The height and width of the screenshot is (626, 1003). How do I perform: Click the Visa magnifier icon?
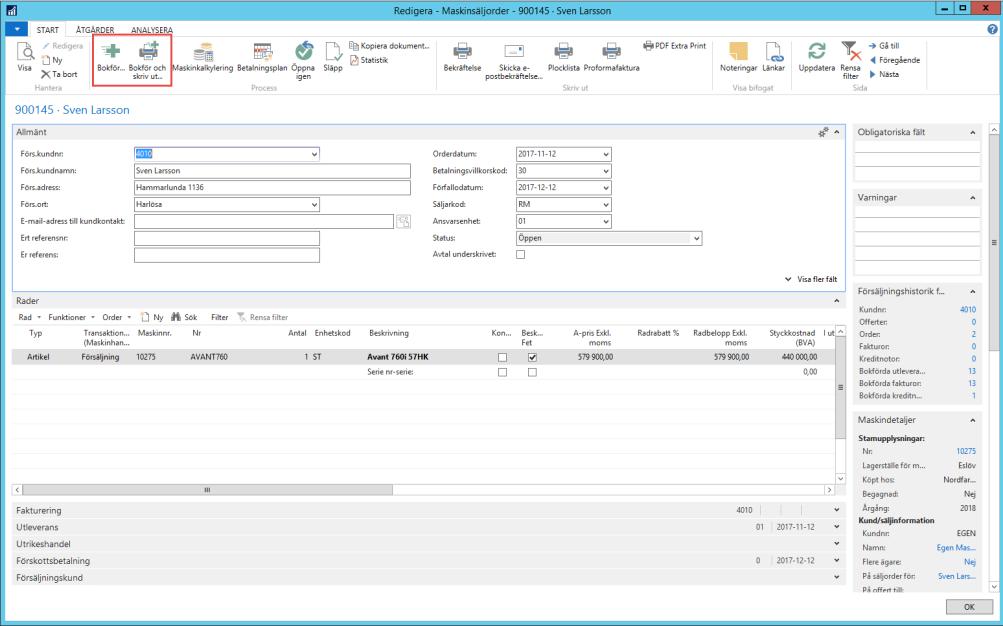click(x=25, y=51)
